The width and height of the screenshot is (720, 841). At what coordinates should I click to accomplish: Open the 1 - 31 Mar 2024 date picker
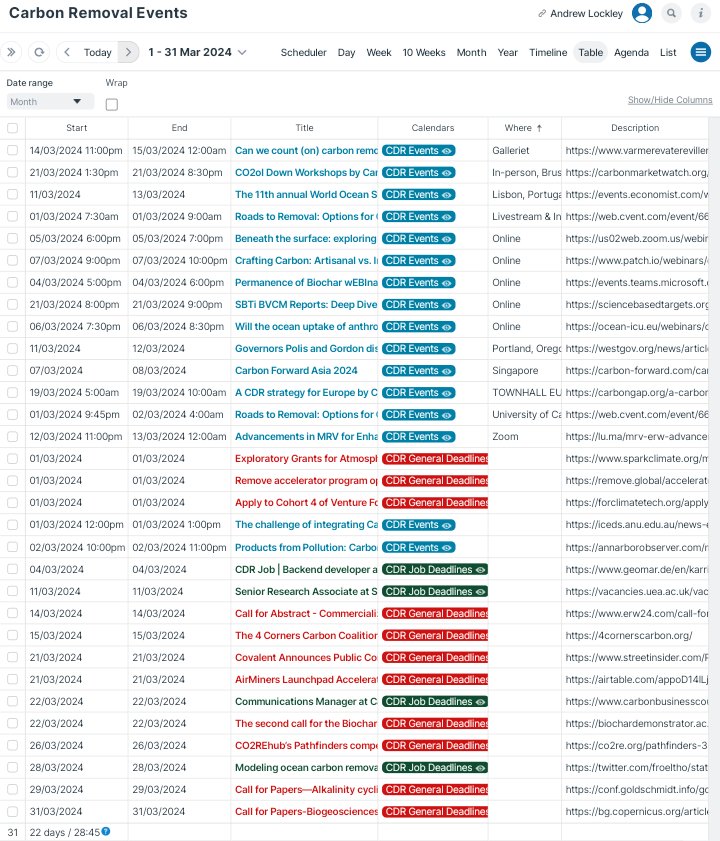[x=197, y=52]
